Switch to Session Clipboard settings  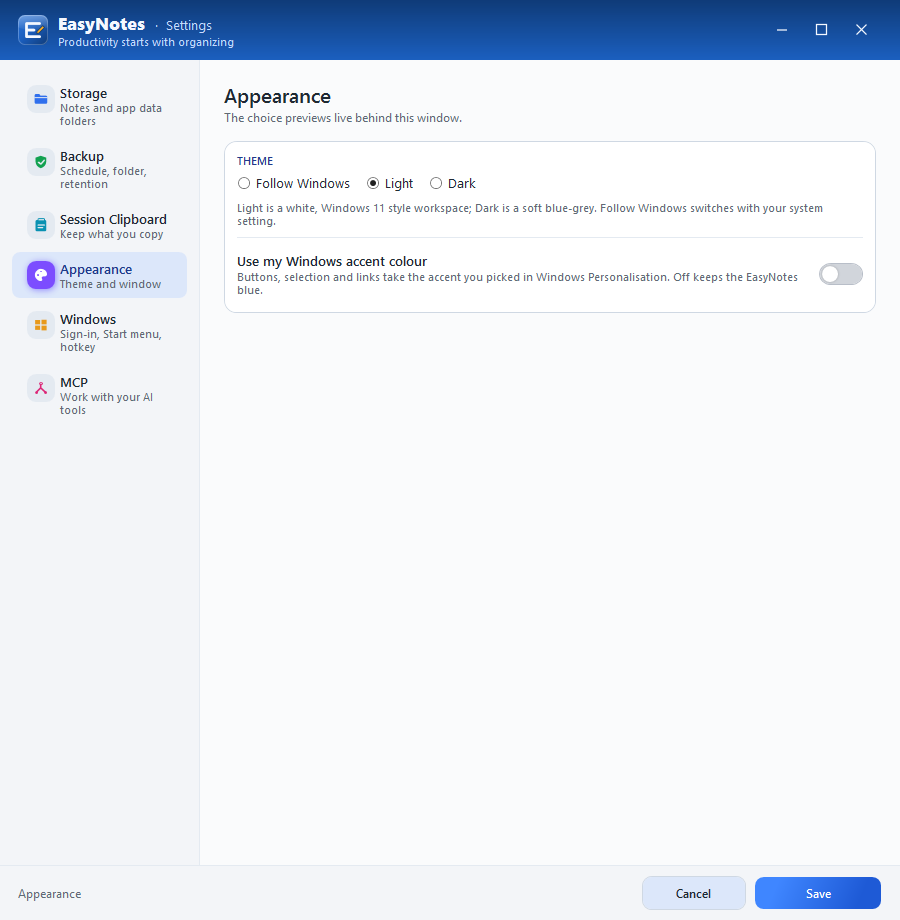(x=100, y=225)
